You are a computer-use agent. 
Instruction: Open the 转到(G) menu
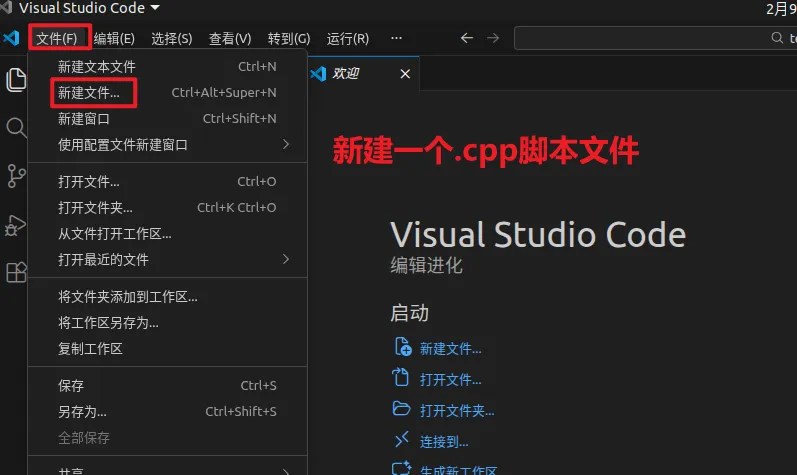pyautogui.click(x=289, y=38)
